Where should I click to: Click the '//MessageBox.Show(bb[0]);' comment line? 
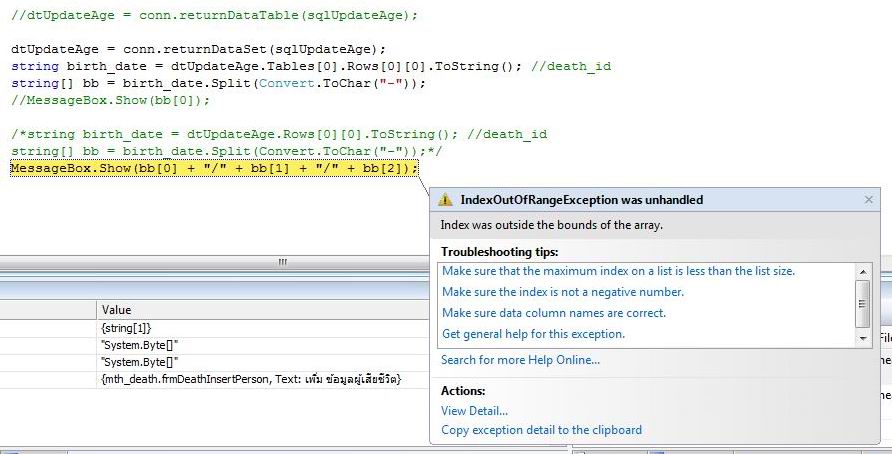(x=110, y=100)
